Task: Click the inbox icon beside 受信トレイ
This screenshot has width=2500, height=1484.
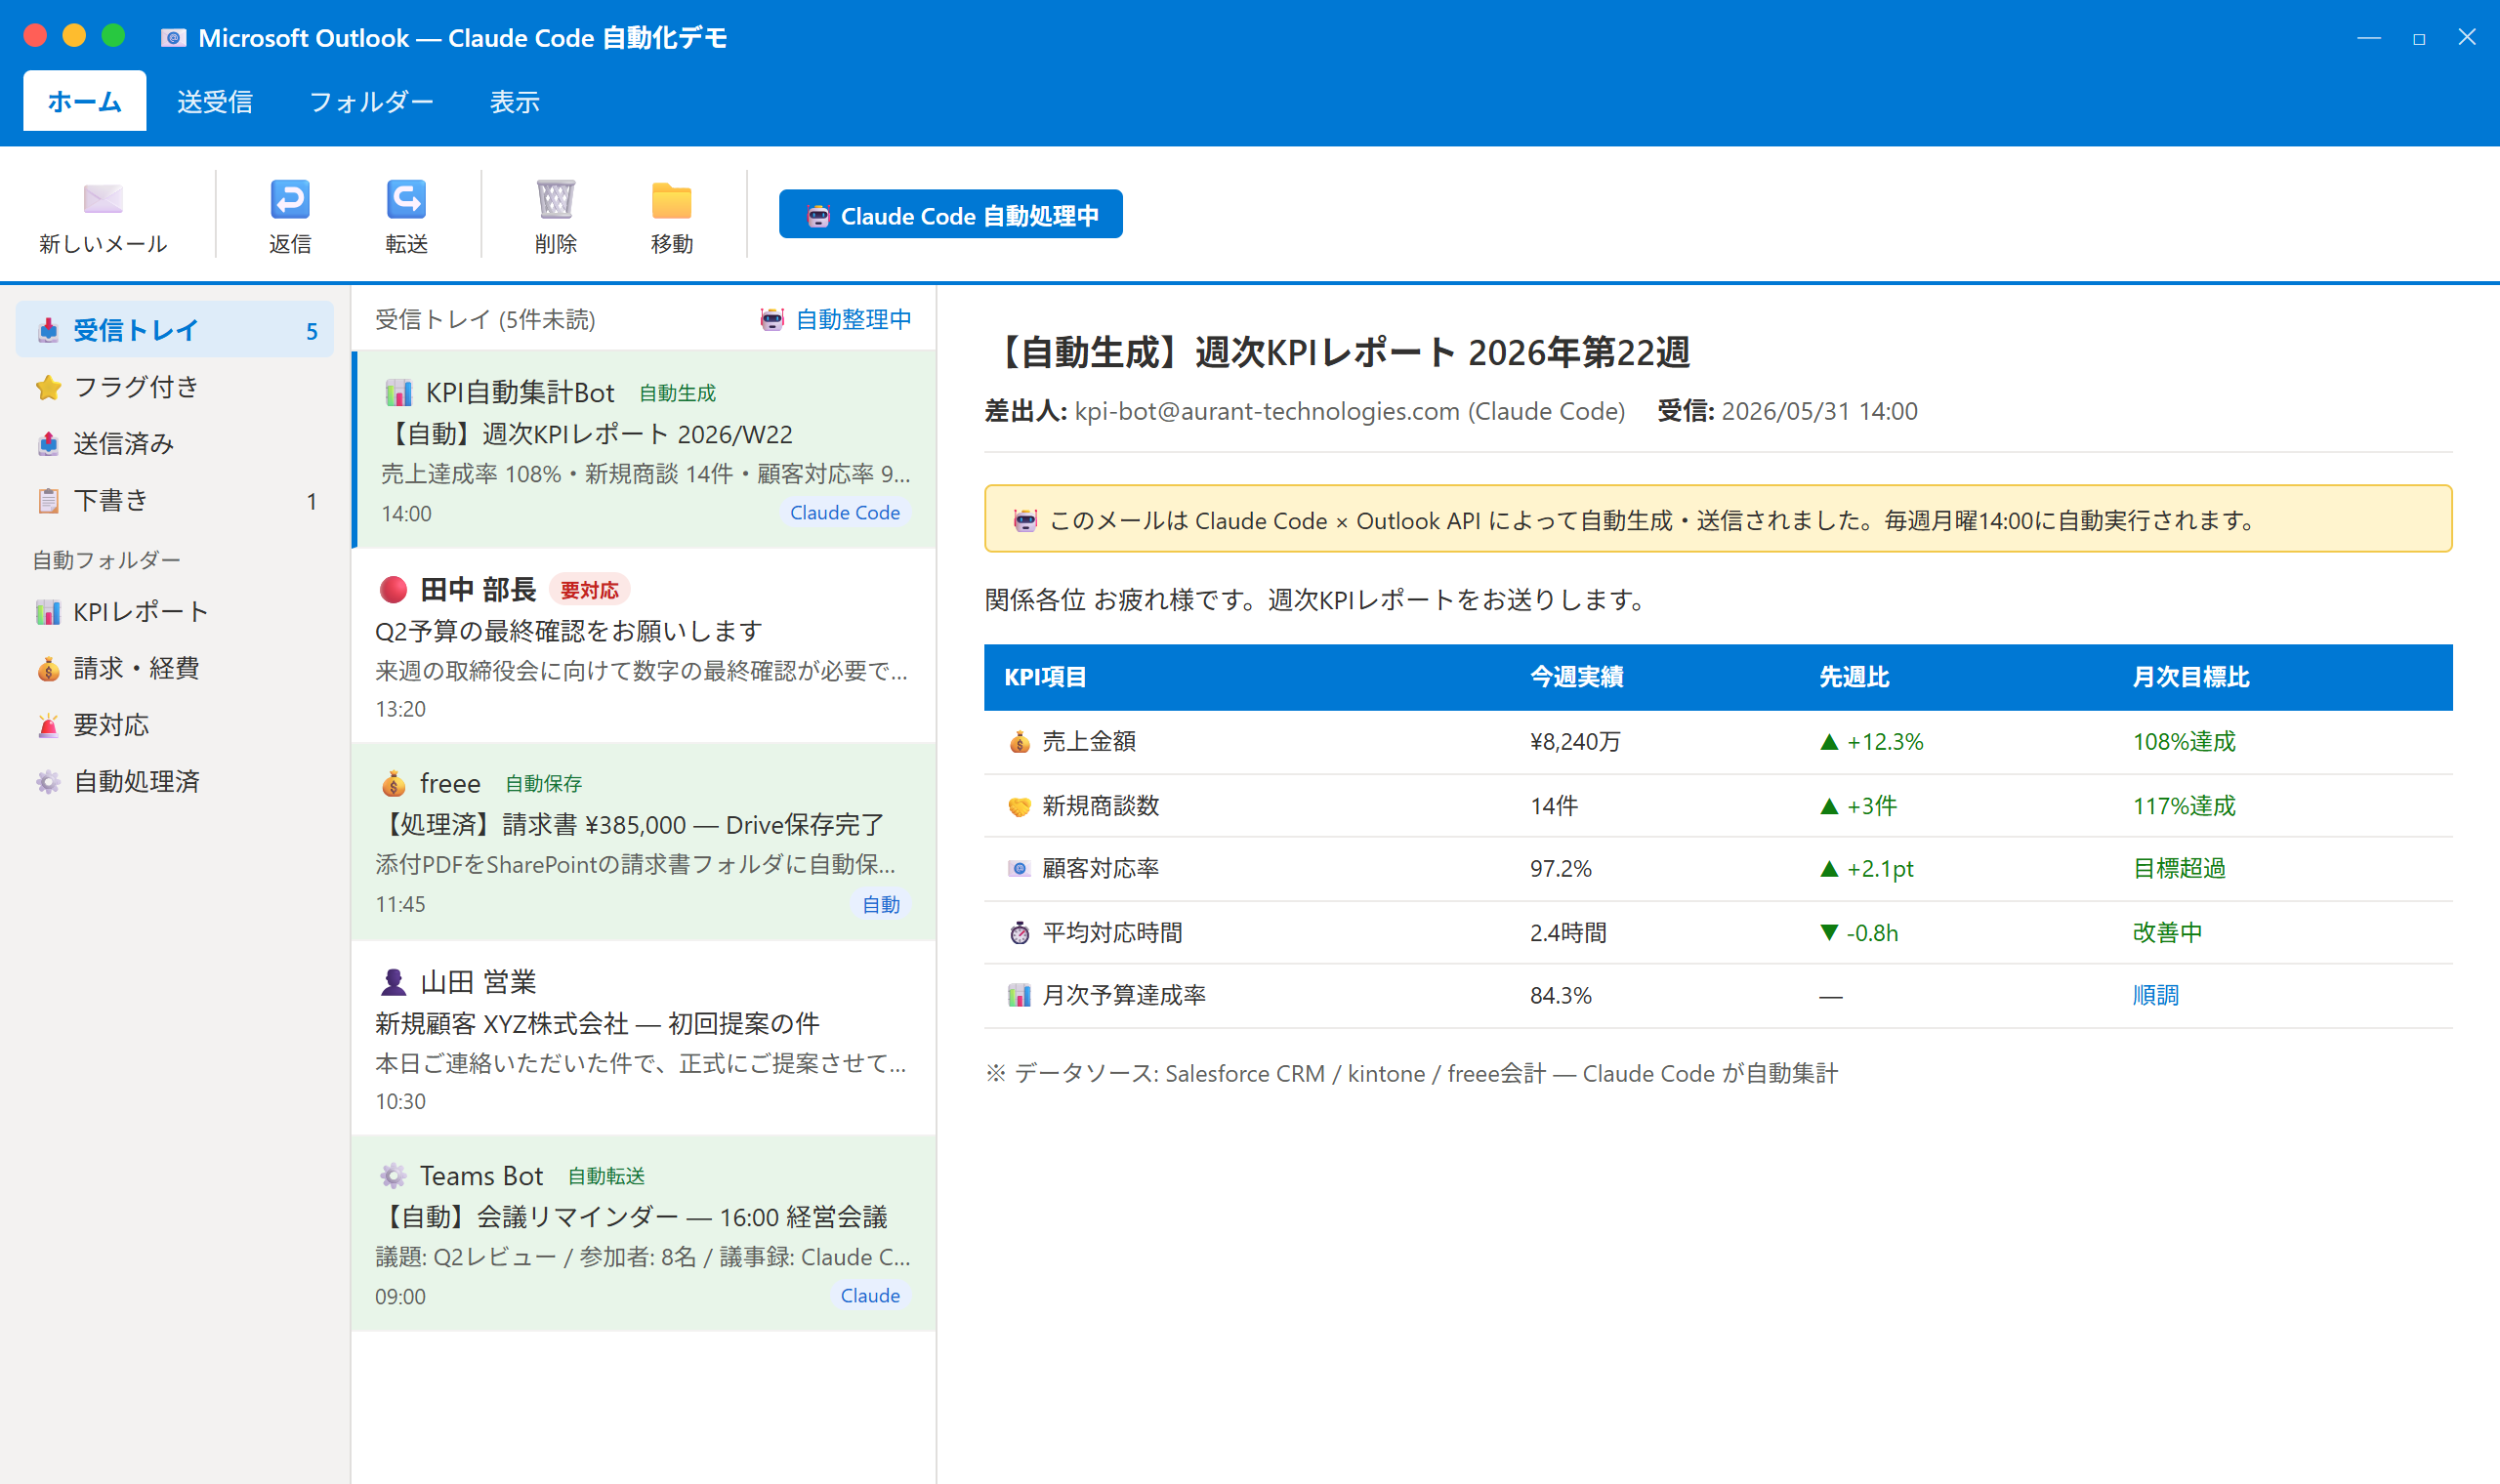Action: [x=48, y=330]
